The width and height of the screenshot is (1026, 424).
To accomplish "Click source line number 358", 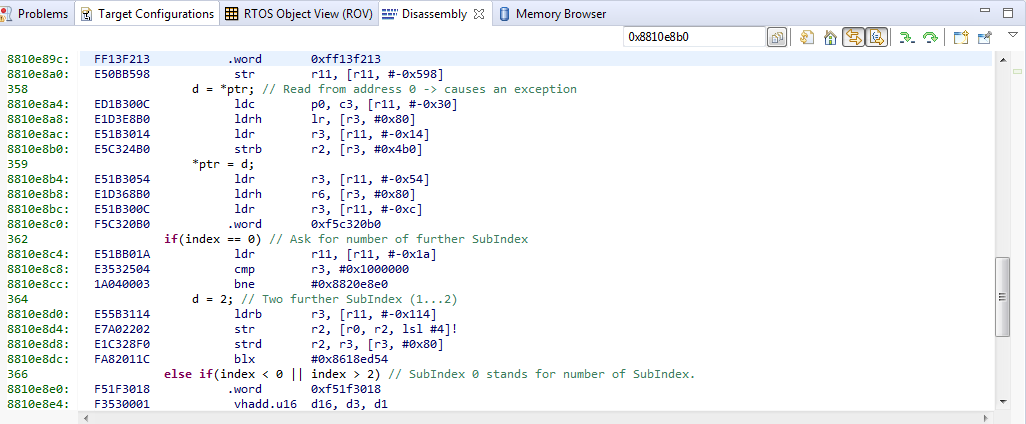I will pyautogui.click(x=17, y=89).
